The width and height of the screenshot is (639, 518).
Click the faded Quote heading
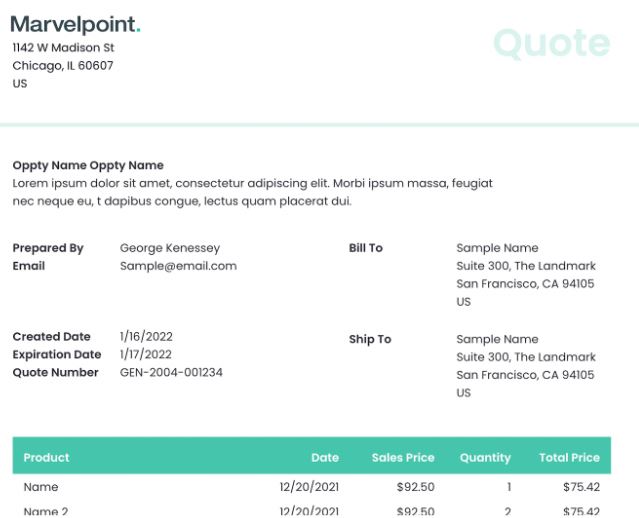coord(552,44)
